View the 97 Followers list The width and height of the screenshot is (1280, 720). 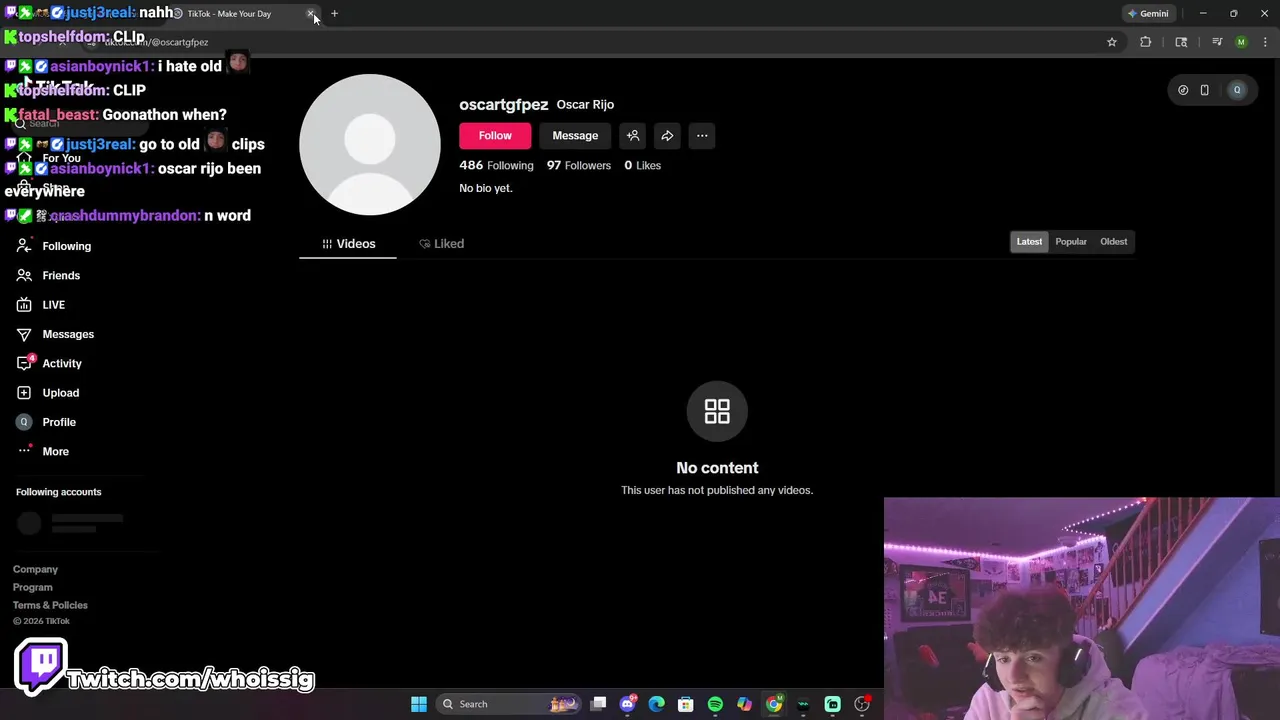[579, 165]
